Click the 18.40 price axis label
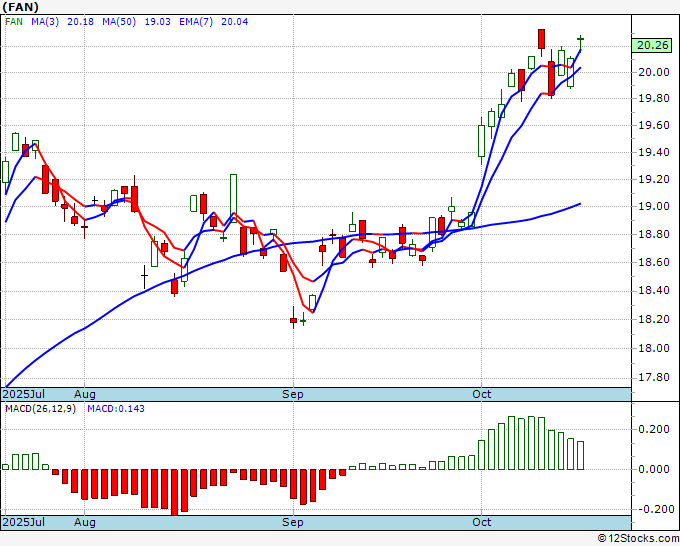 [654, 290]
